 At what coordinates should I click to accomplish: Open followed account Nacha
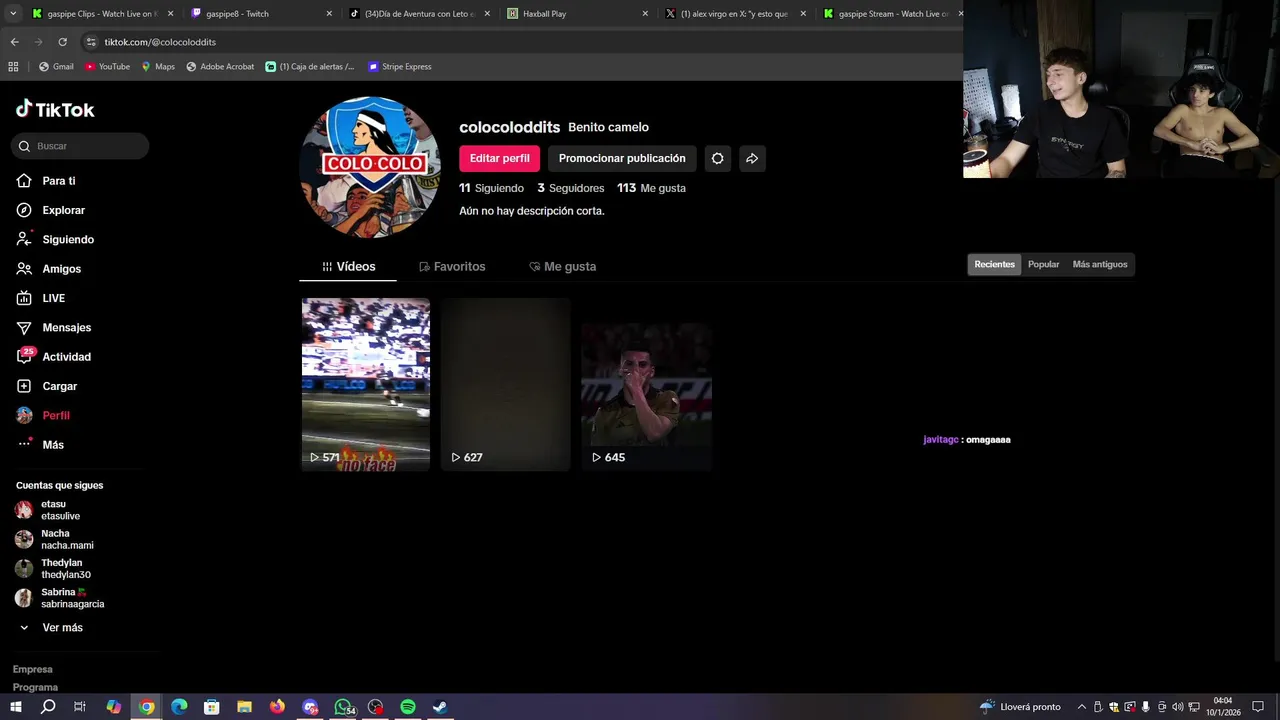pyautogui.click(x=60, y=539)
